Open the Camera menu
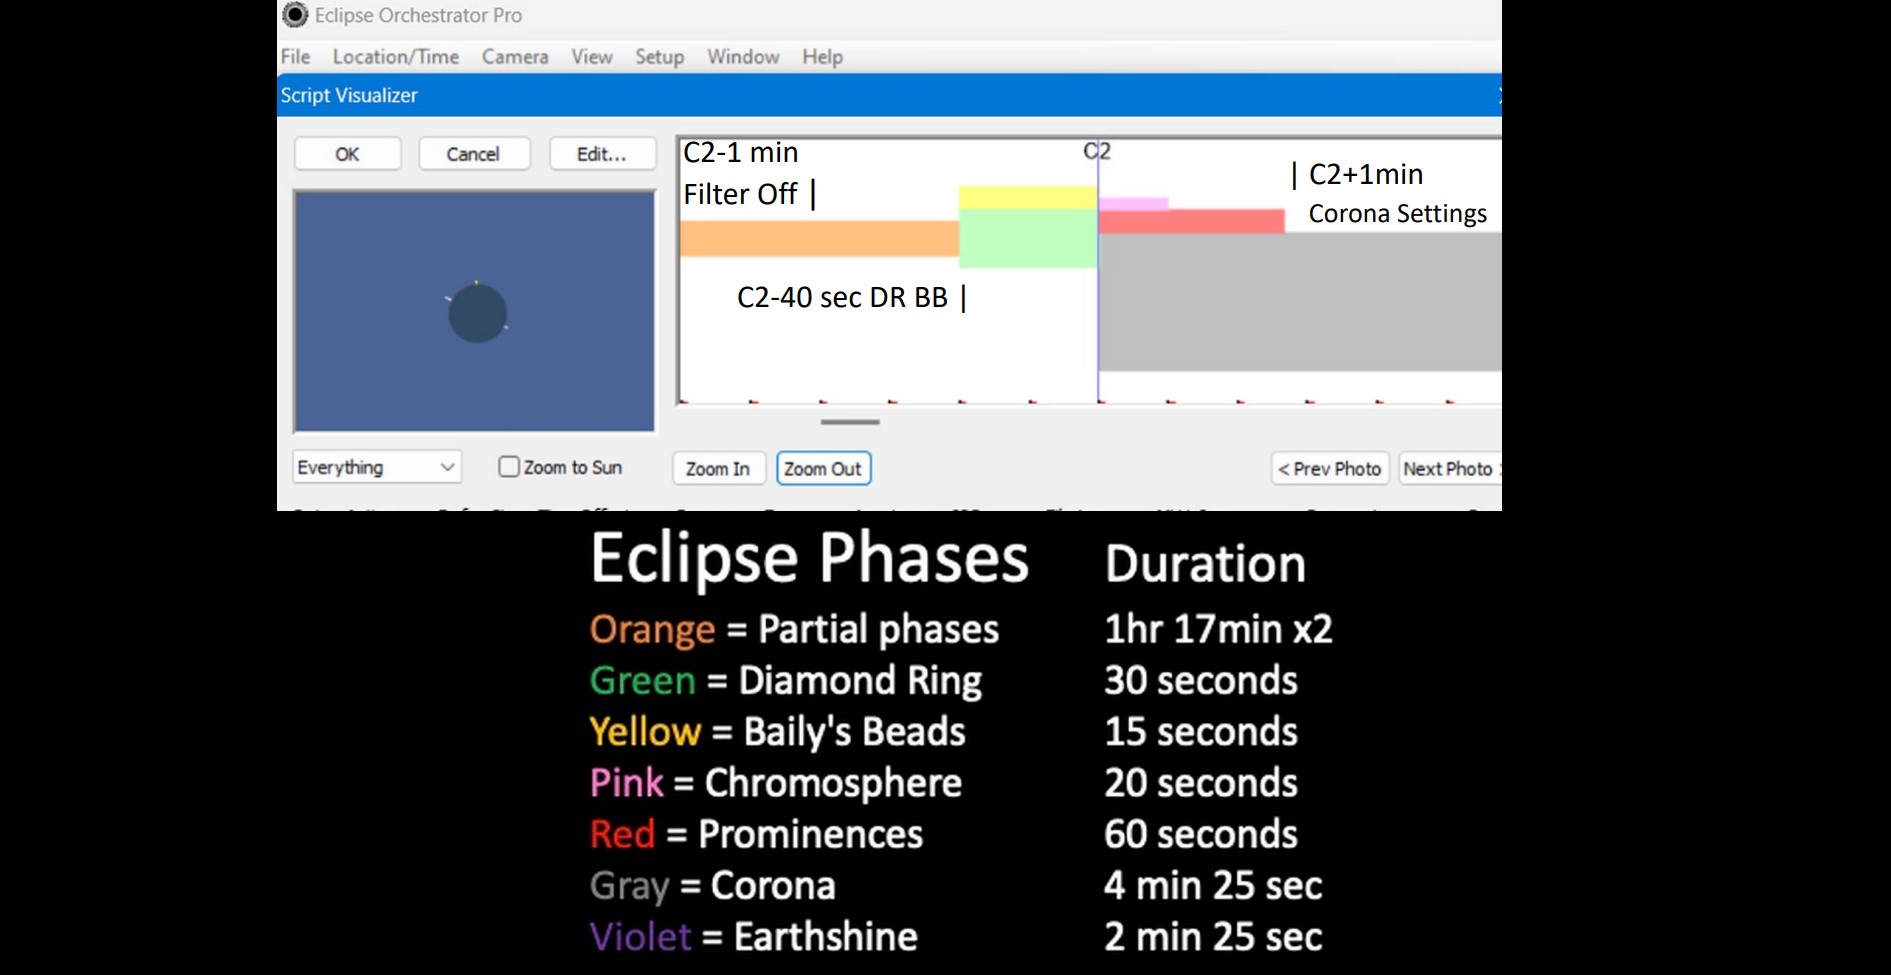 pyautogui.click(x=514, y=57)
